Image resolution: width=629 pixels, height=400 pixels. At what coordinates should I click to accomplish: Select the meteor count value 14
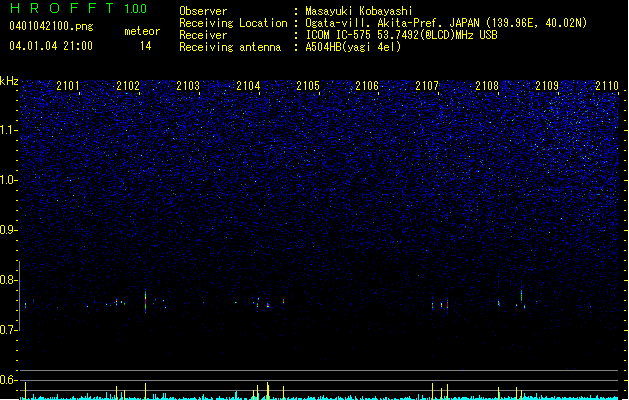pos(146,46)
